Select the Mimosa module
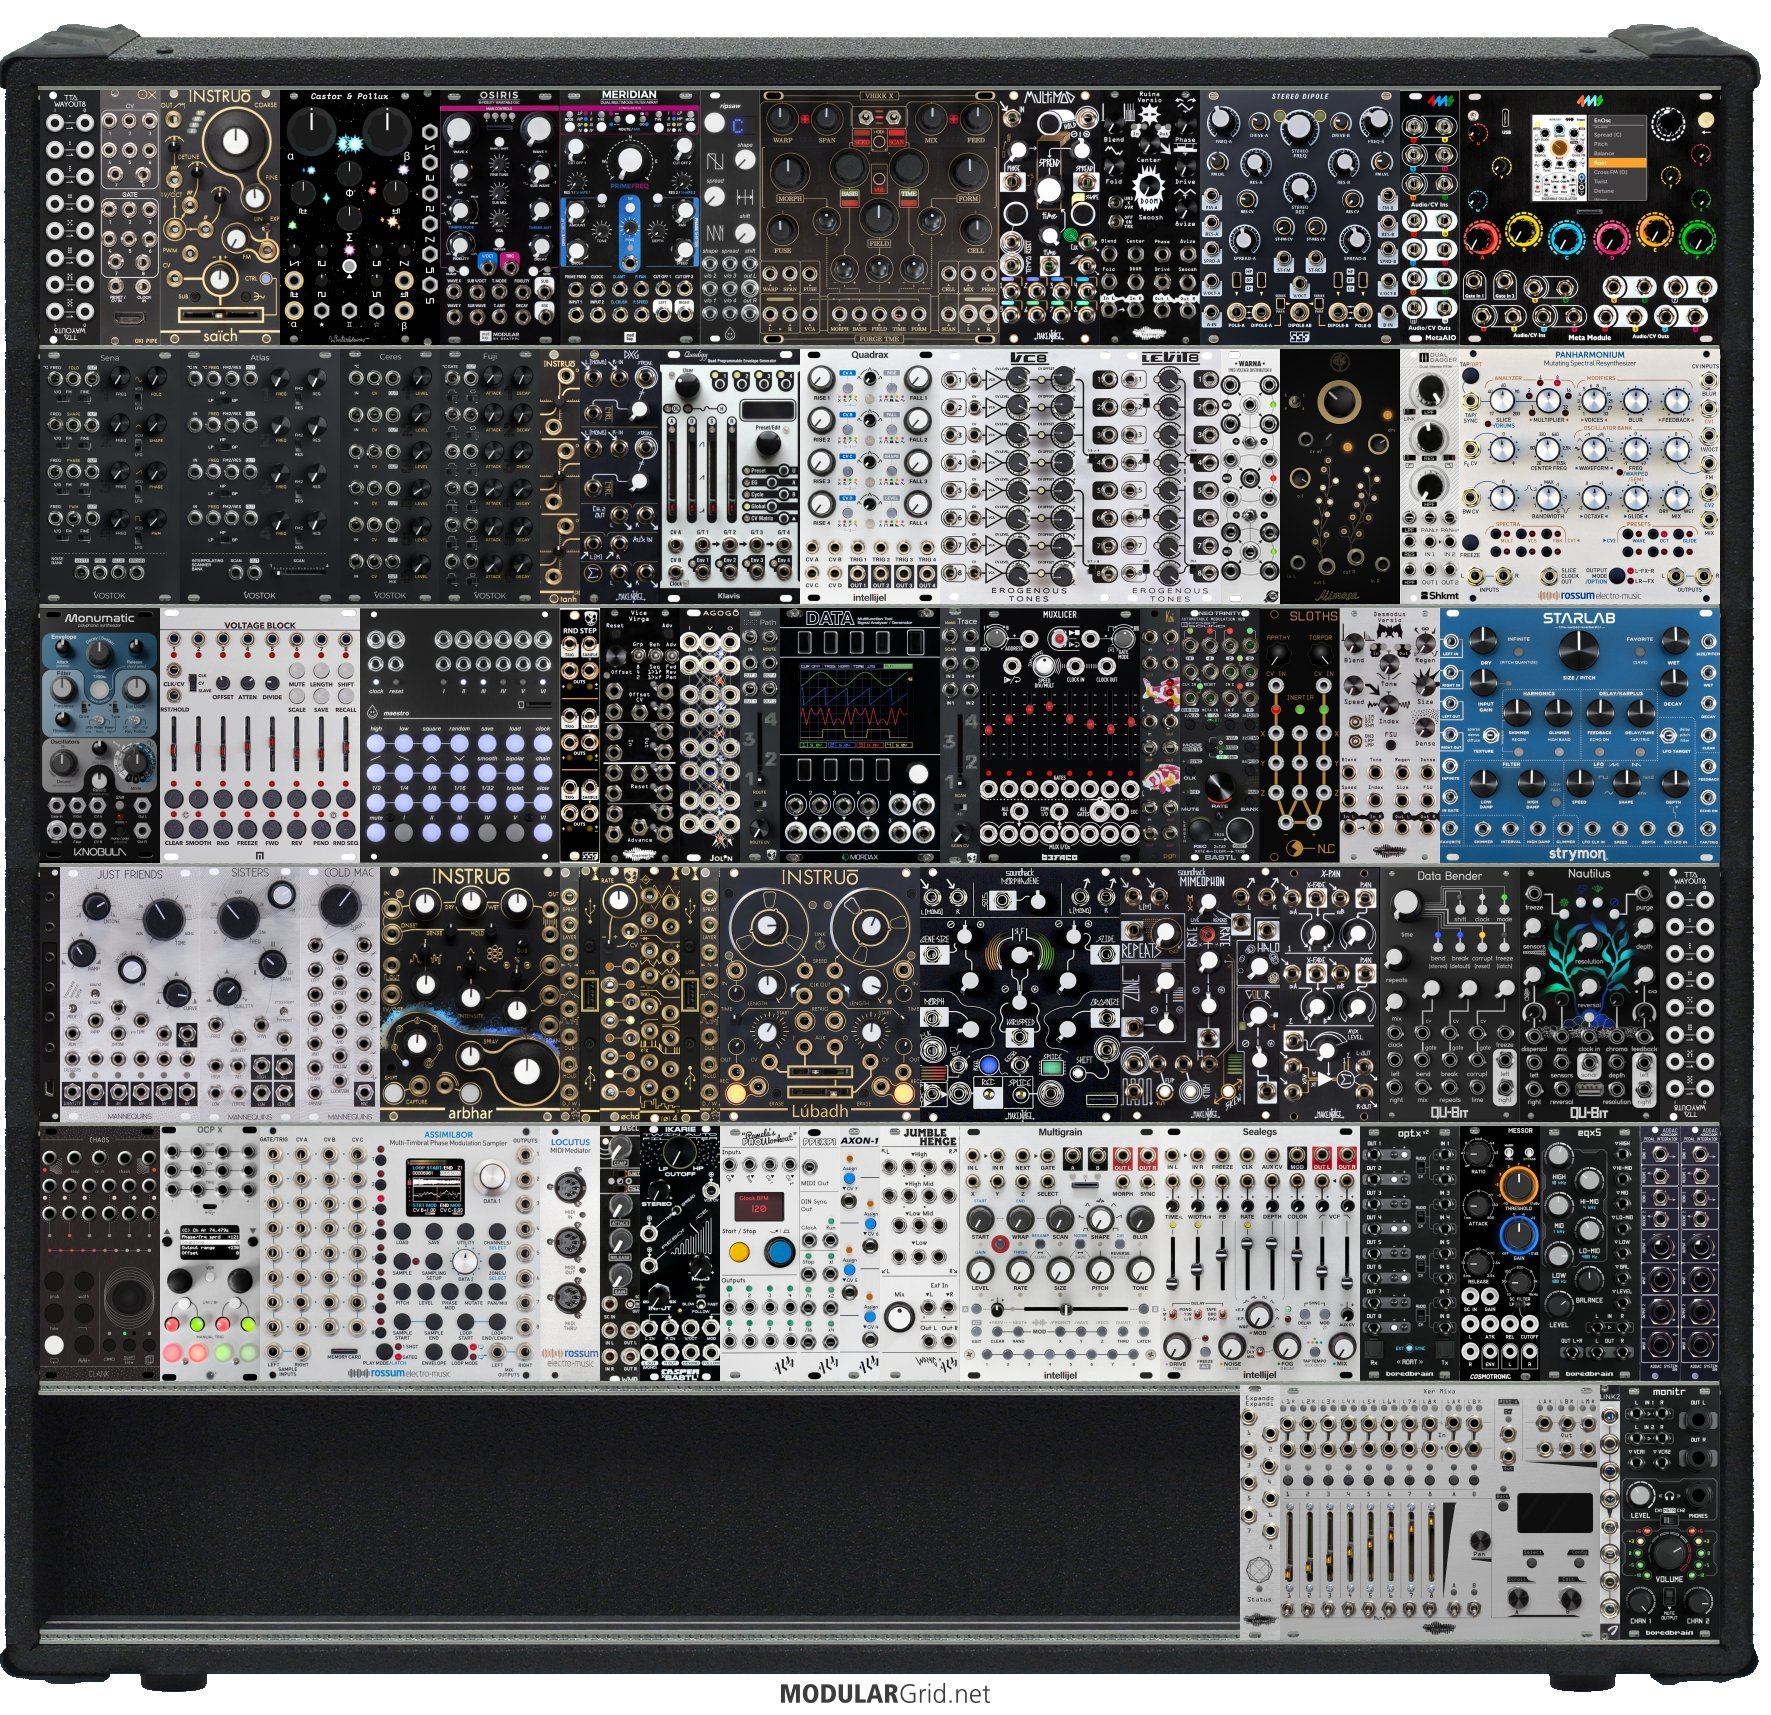This screenshot has height=1715, width=1771. point(1340,476)
